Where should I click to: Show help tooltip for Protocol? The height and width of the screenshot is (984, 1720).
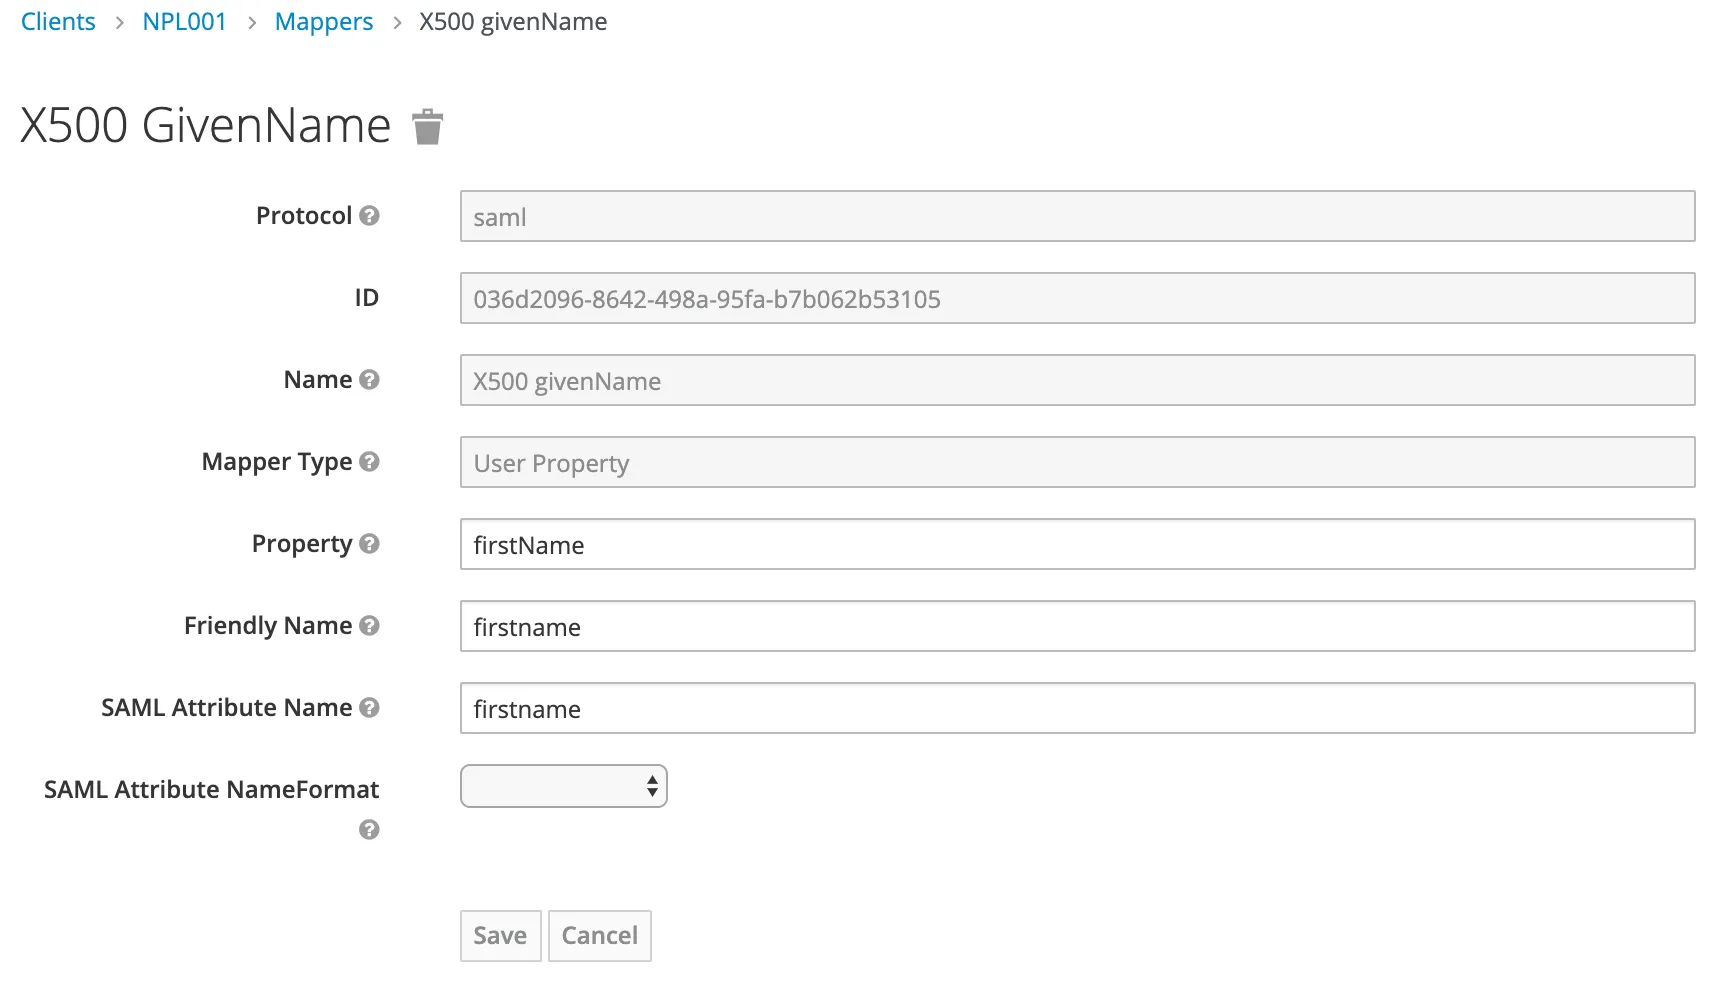[x=369, y=216]
